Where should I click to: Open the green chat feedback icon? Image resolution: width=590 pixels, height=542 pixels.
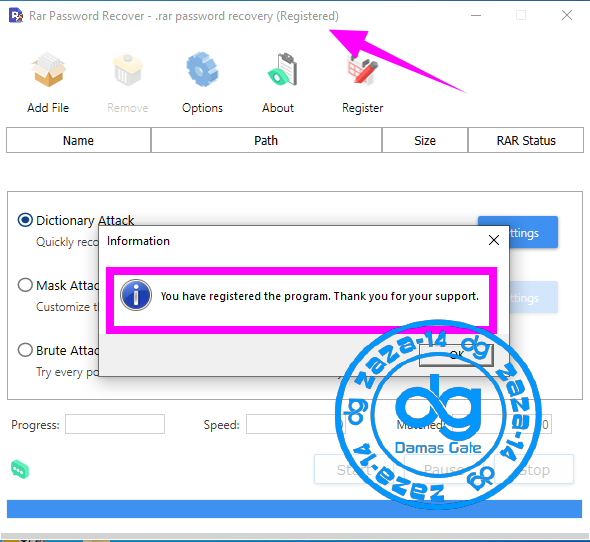click(x=20, y=469)
